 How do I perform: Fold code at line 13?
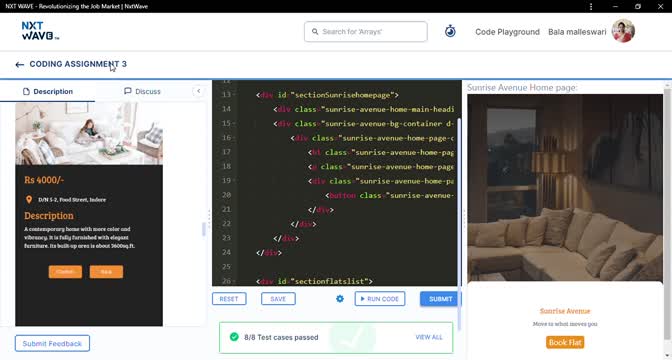(234, 95)
